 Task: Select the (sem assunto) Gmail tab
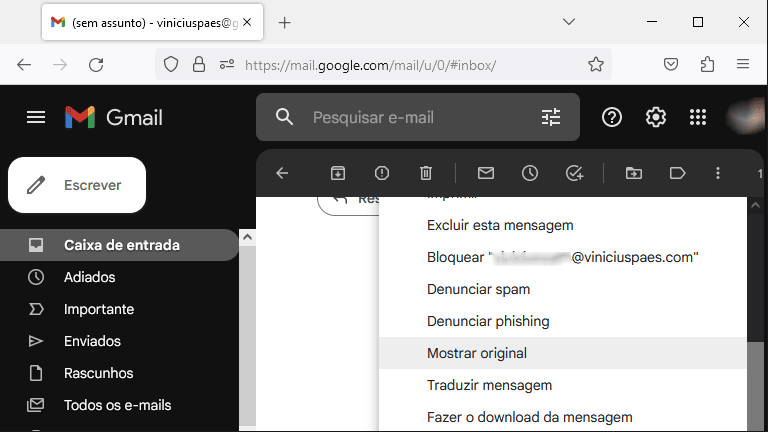(152, 22)
